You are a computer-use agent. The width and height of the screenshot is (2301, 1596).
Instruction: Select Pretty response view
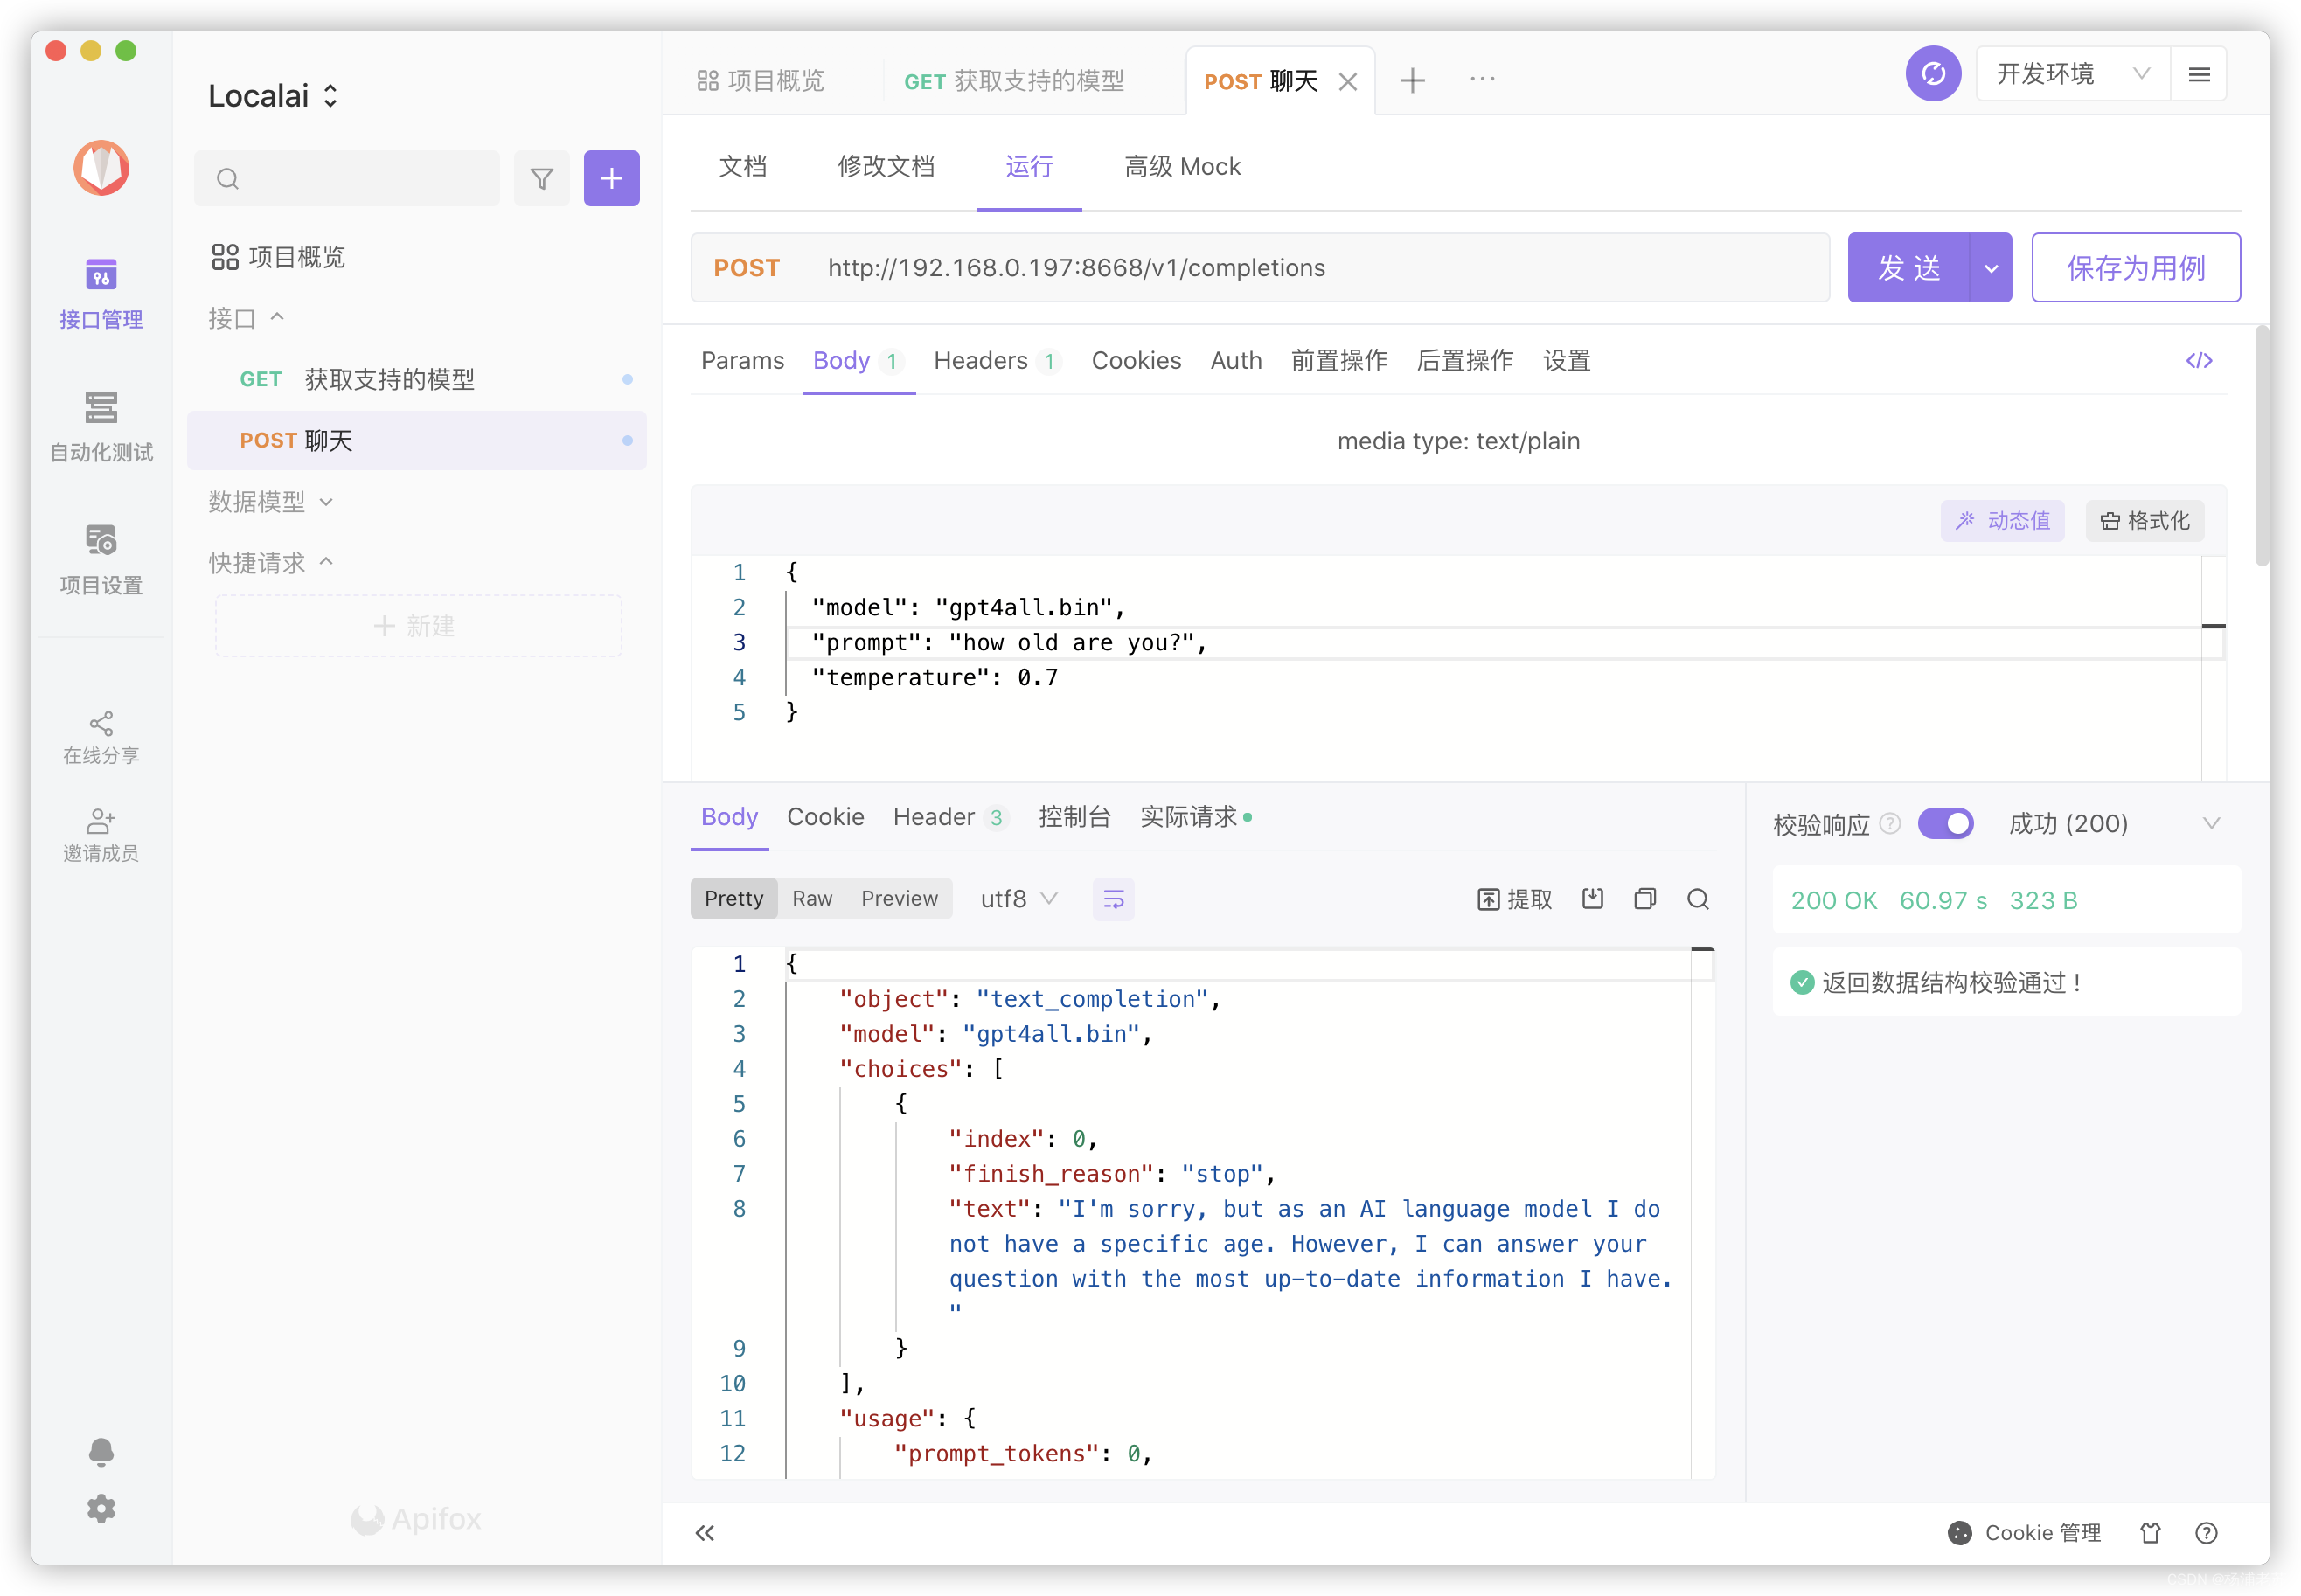coord(733,899)
